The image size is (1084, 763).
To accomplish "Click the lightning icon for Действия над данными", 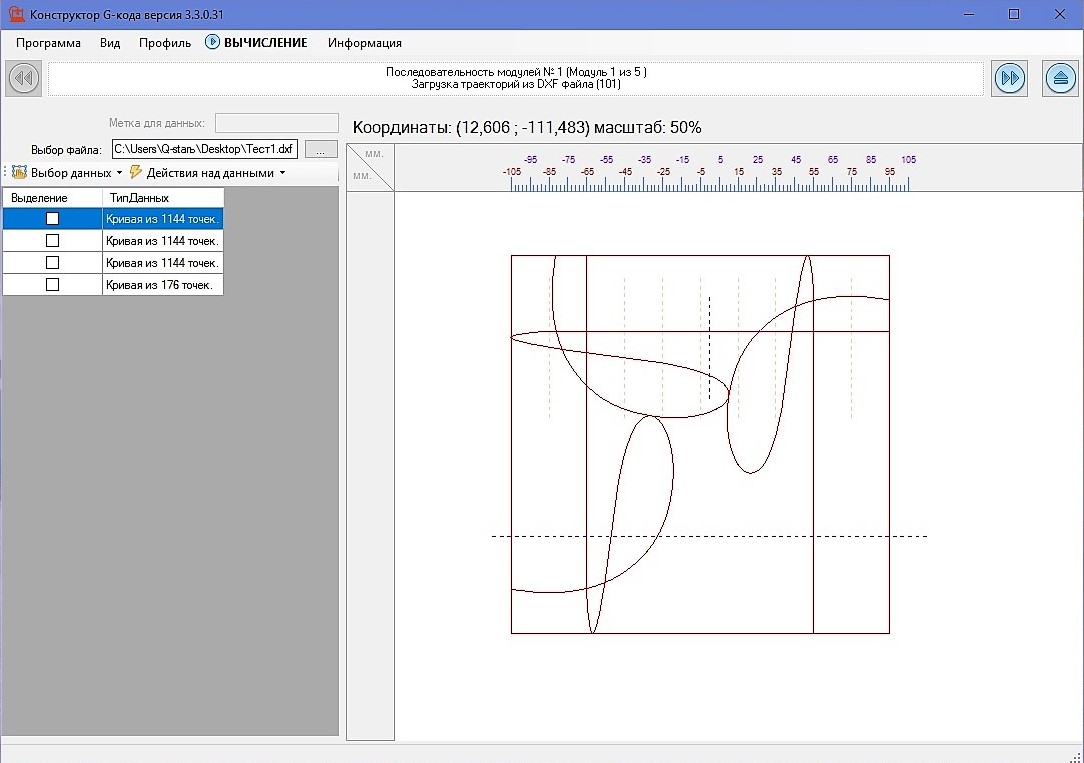I will point(136,172).
